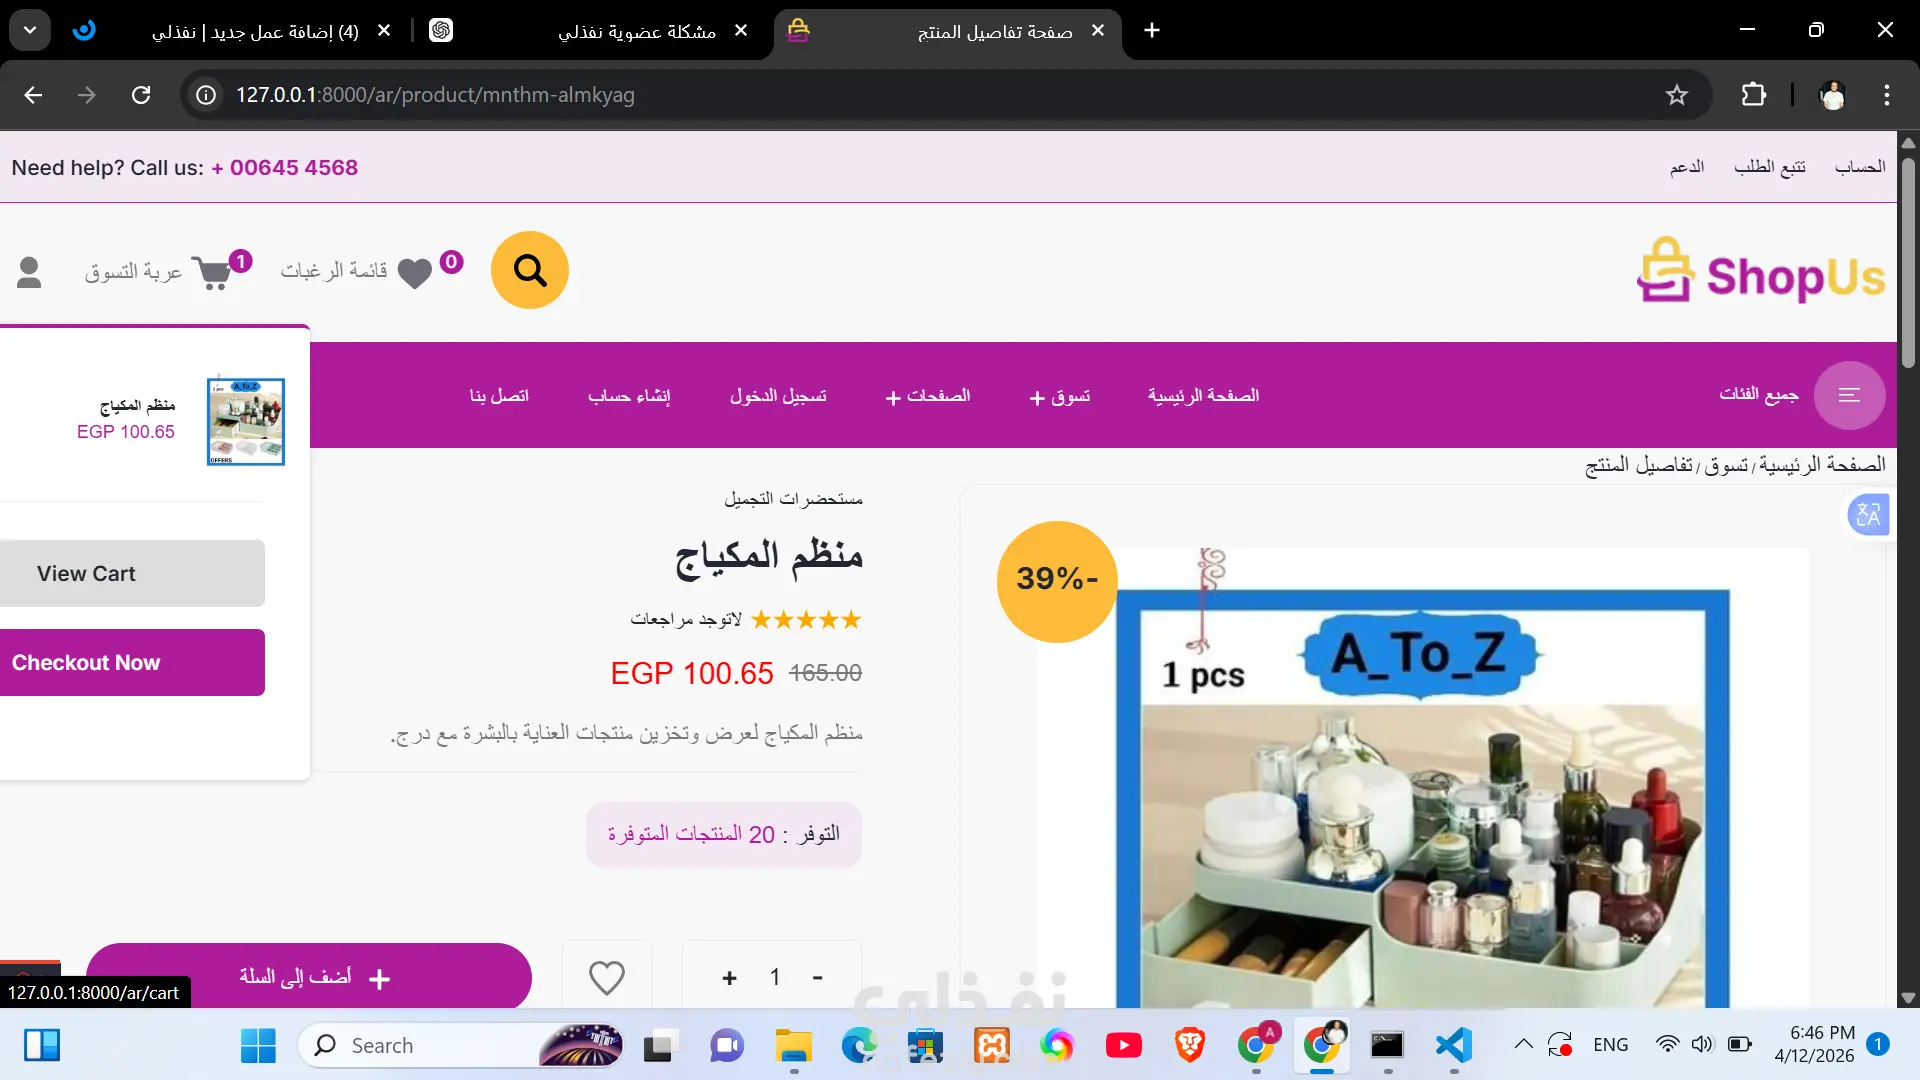Open all categories hamburger icon
The image size is (1920, 1080).
1849,395
